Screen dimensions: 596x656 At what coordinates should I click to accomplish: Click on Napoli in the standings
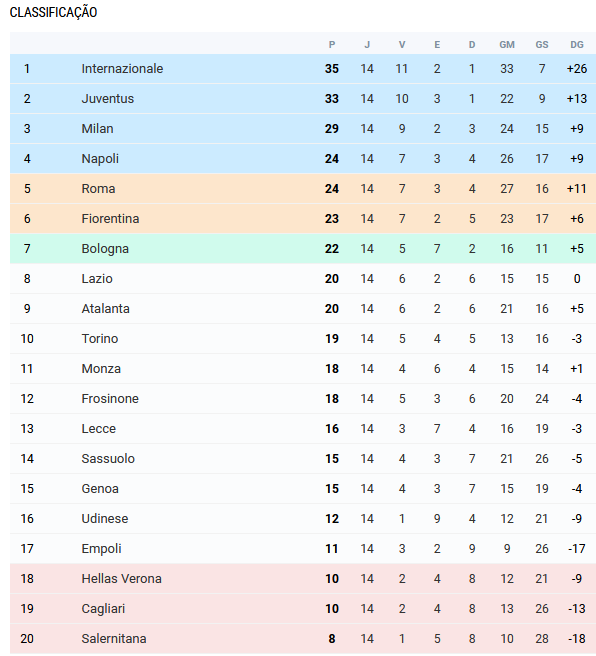coord(100,159)
